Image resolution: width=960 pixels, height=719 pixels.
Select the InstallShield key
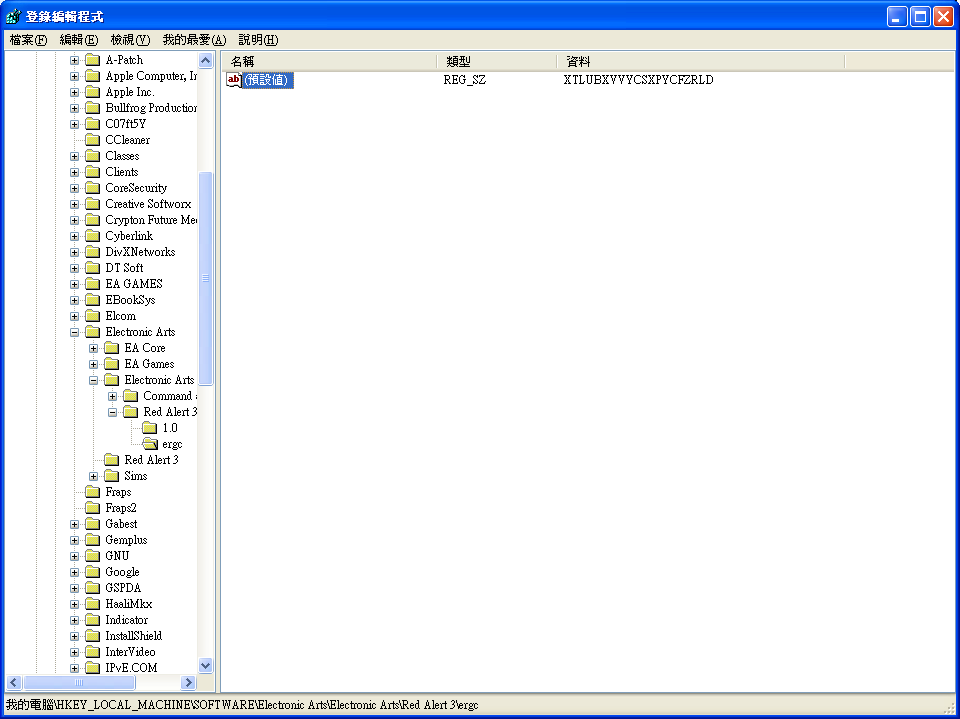coord(133,636)
